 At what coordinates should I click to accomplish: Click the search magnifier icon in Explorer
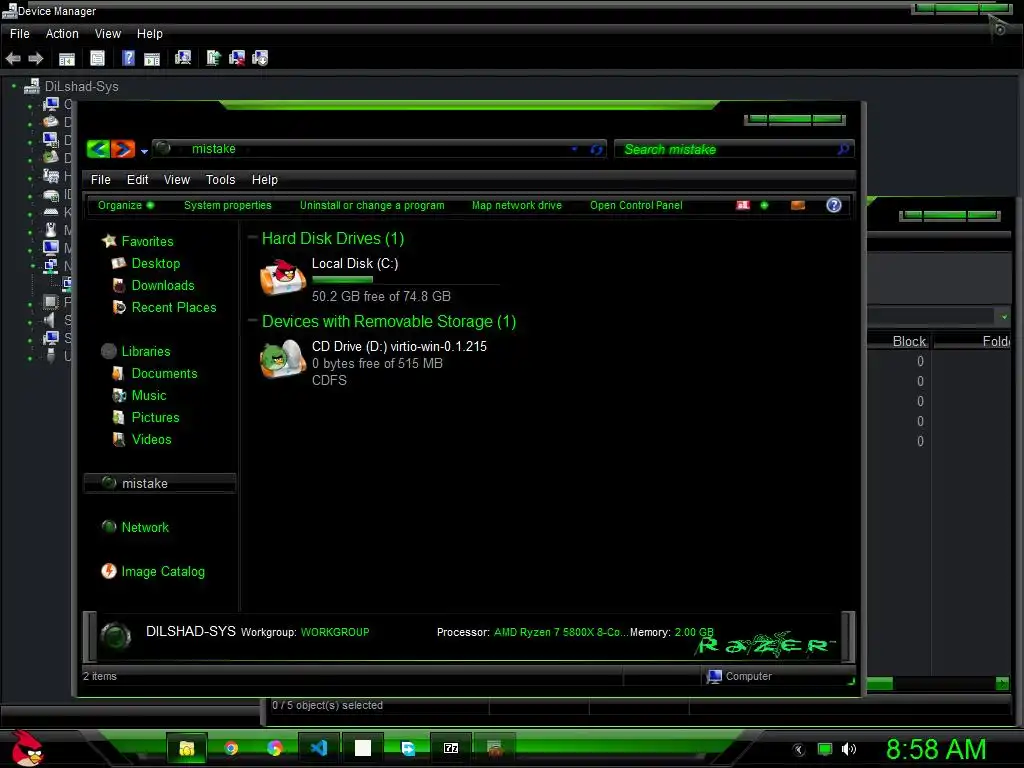click(842, 150)
